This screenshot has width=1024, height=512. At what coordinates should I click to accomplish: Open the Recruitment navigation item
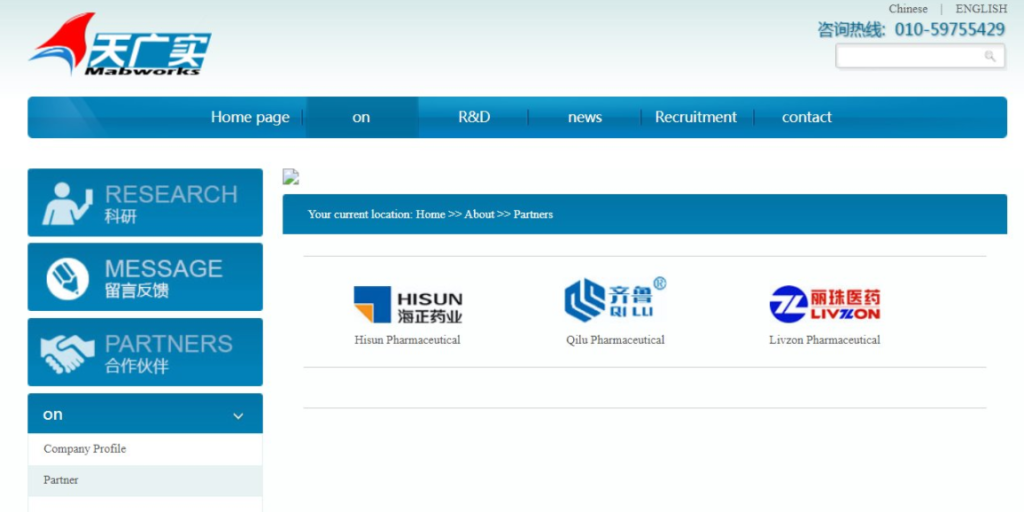[x=696, y=118]
